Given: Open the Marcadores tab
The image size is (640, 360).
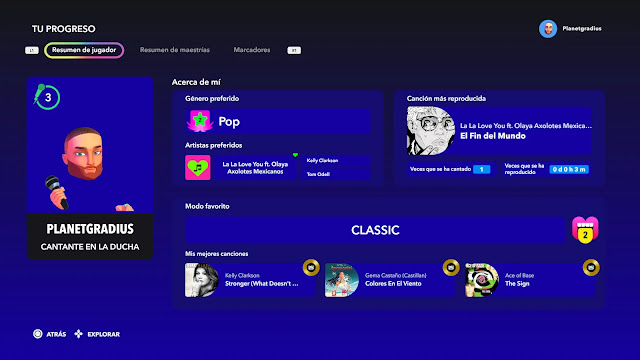Looking at the screenshot, I should tap(252, 50).
